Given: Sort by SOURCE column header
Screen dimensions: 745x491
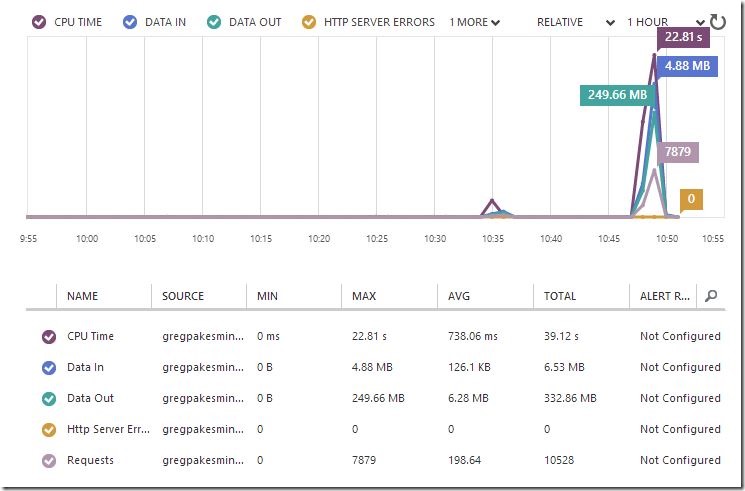Looking at the screenshot, I should tap(183, 296).
